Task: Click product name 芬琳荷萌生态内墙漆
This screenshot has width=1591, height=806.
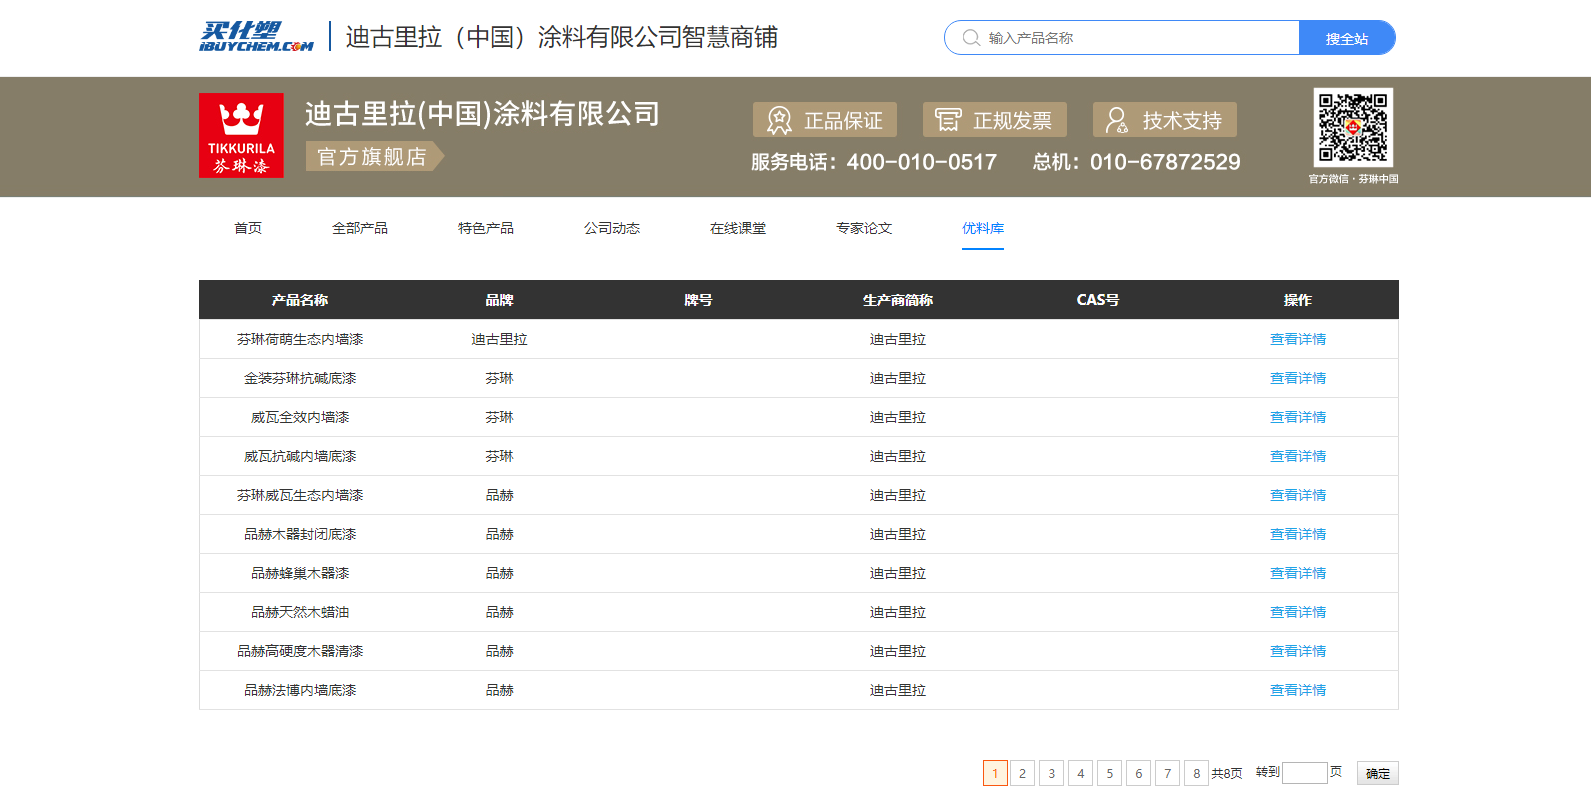Action: [300, 339]
